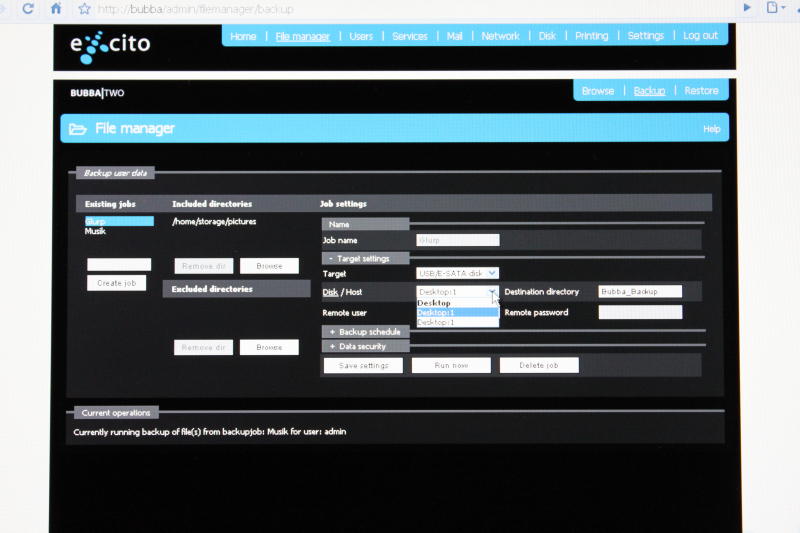Click the Disk / Host dropdown arrow
Viewport: 800px width, 533px height.
[492, 292]
